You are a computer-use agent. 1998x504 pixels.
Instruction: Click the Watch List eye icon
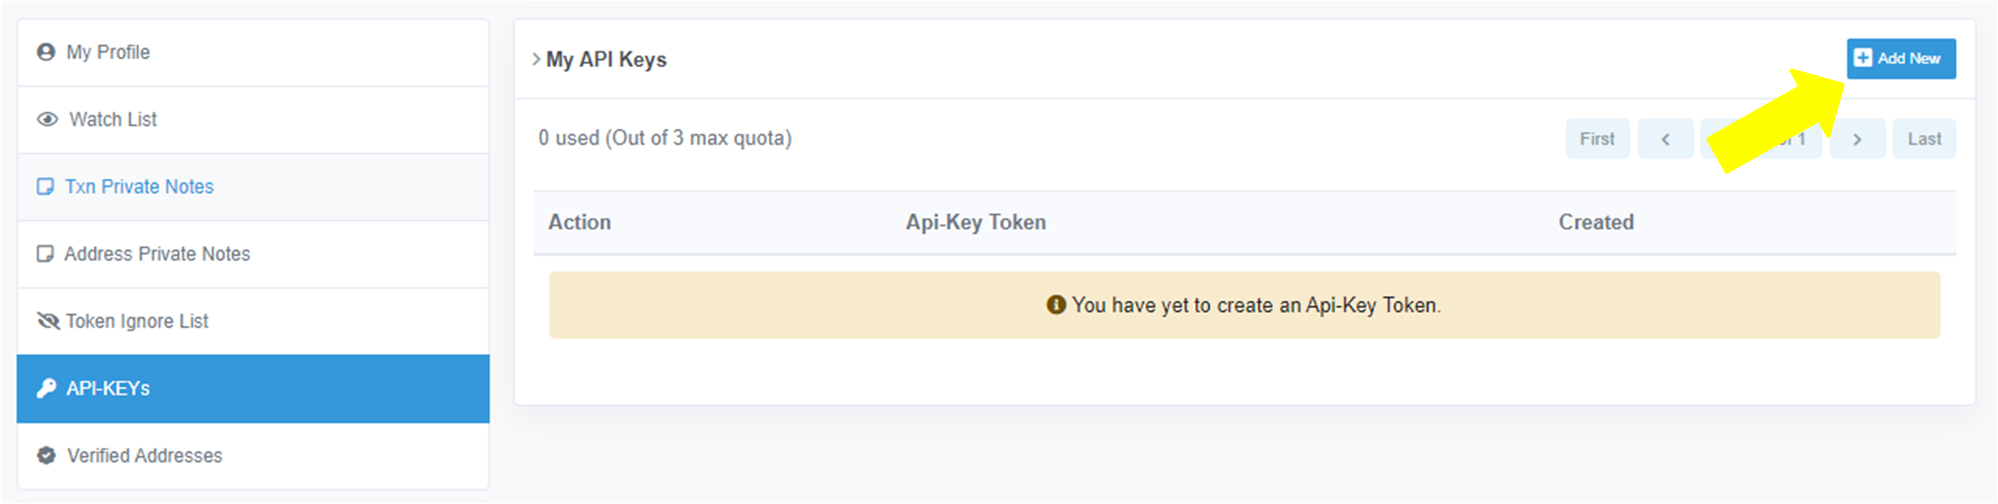point(47,119)
